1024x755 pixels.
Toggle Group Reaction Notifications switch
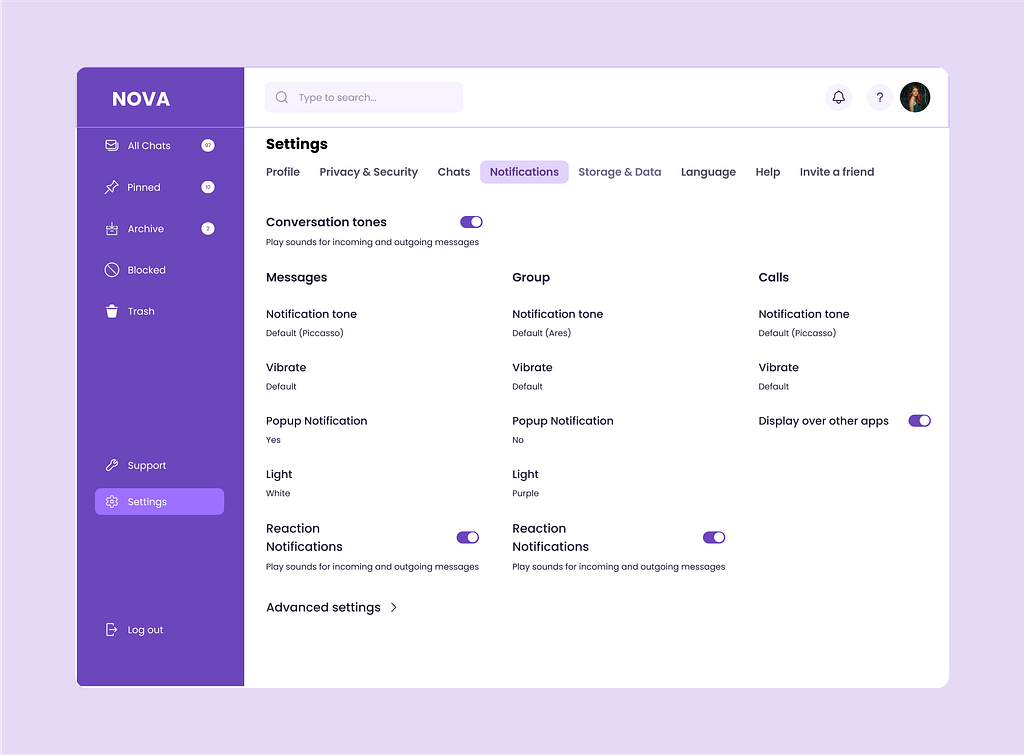[x=714, y=538]
